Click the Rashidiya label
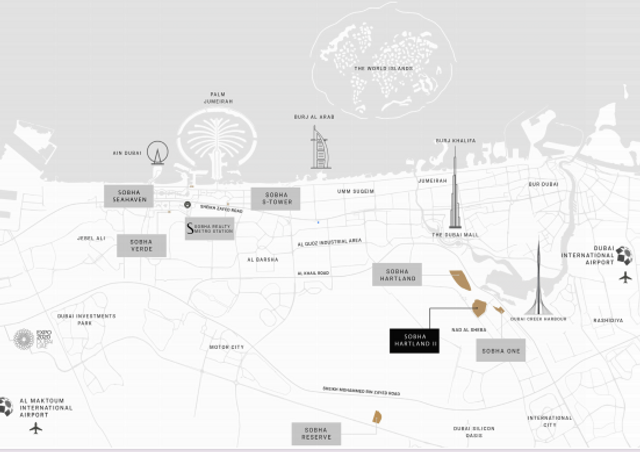The height and width of the screenshot is (452, 640). tap(608, 321)
